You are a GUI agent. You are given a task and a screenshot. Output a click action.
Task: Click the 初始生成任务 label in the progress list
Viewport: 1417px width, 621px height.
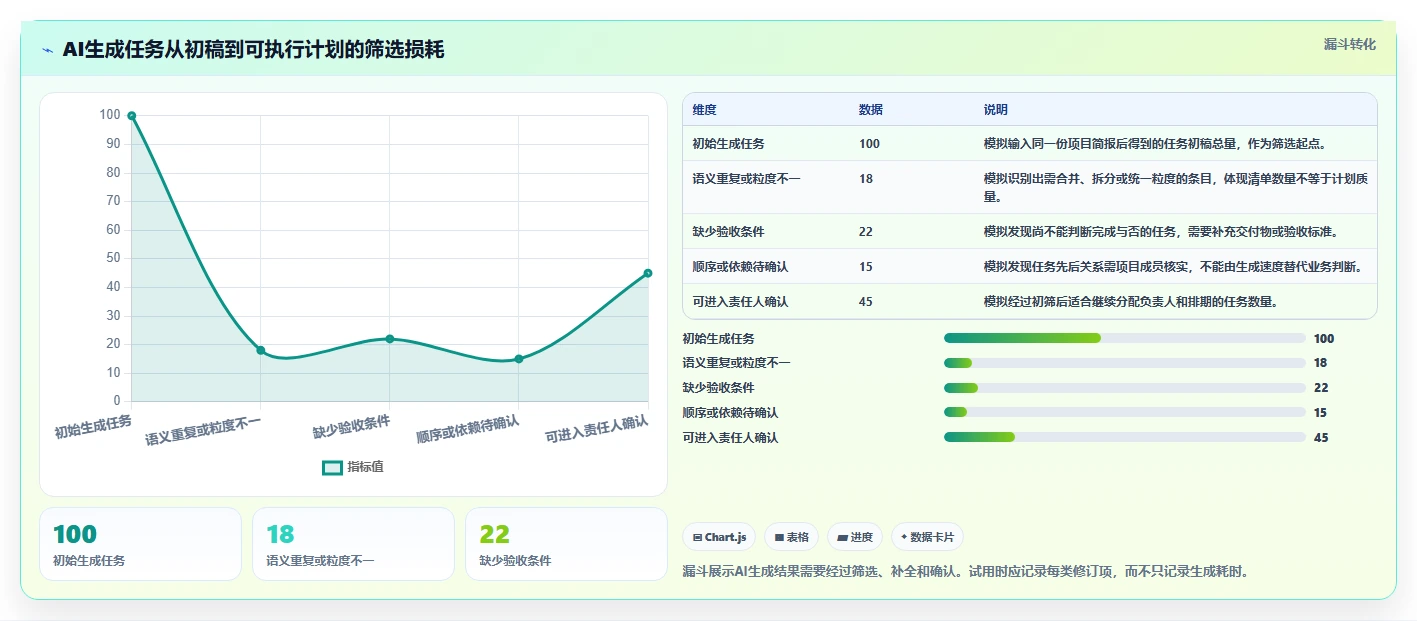coord(718,338)
